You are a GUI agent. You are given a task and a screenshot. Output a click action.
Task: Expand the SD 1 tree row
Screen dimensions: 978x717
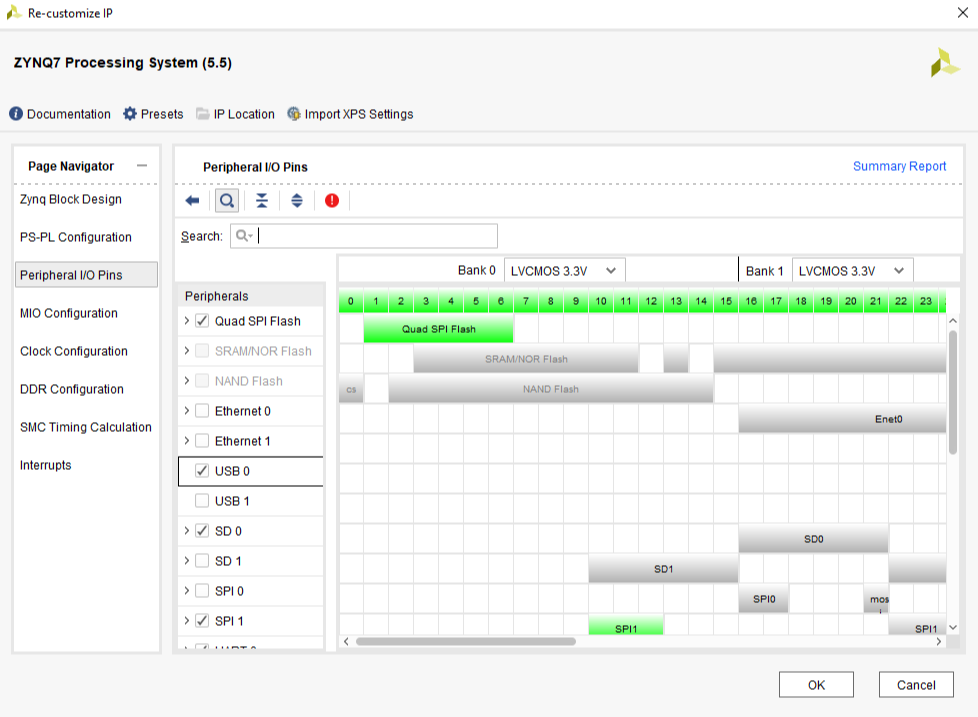tap(186, 560)
